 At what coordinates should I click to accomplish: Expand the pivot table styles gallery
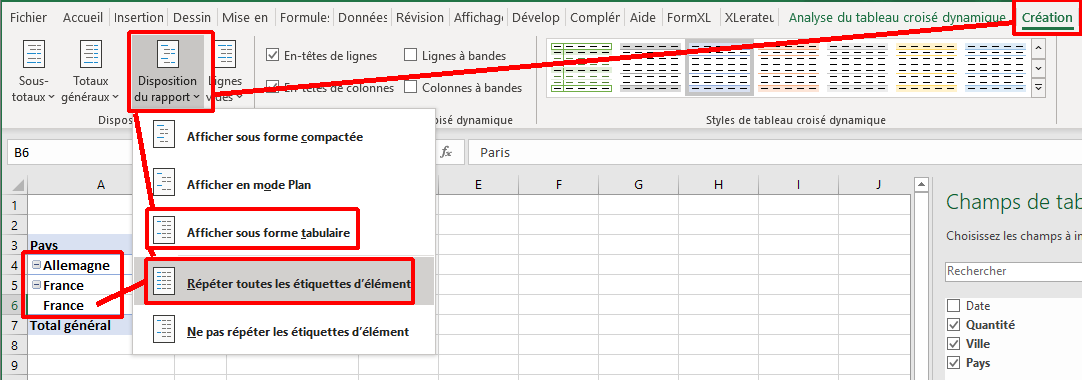pos(1039,88)
